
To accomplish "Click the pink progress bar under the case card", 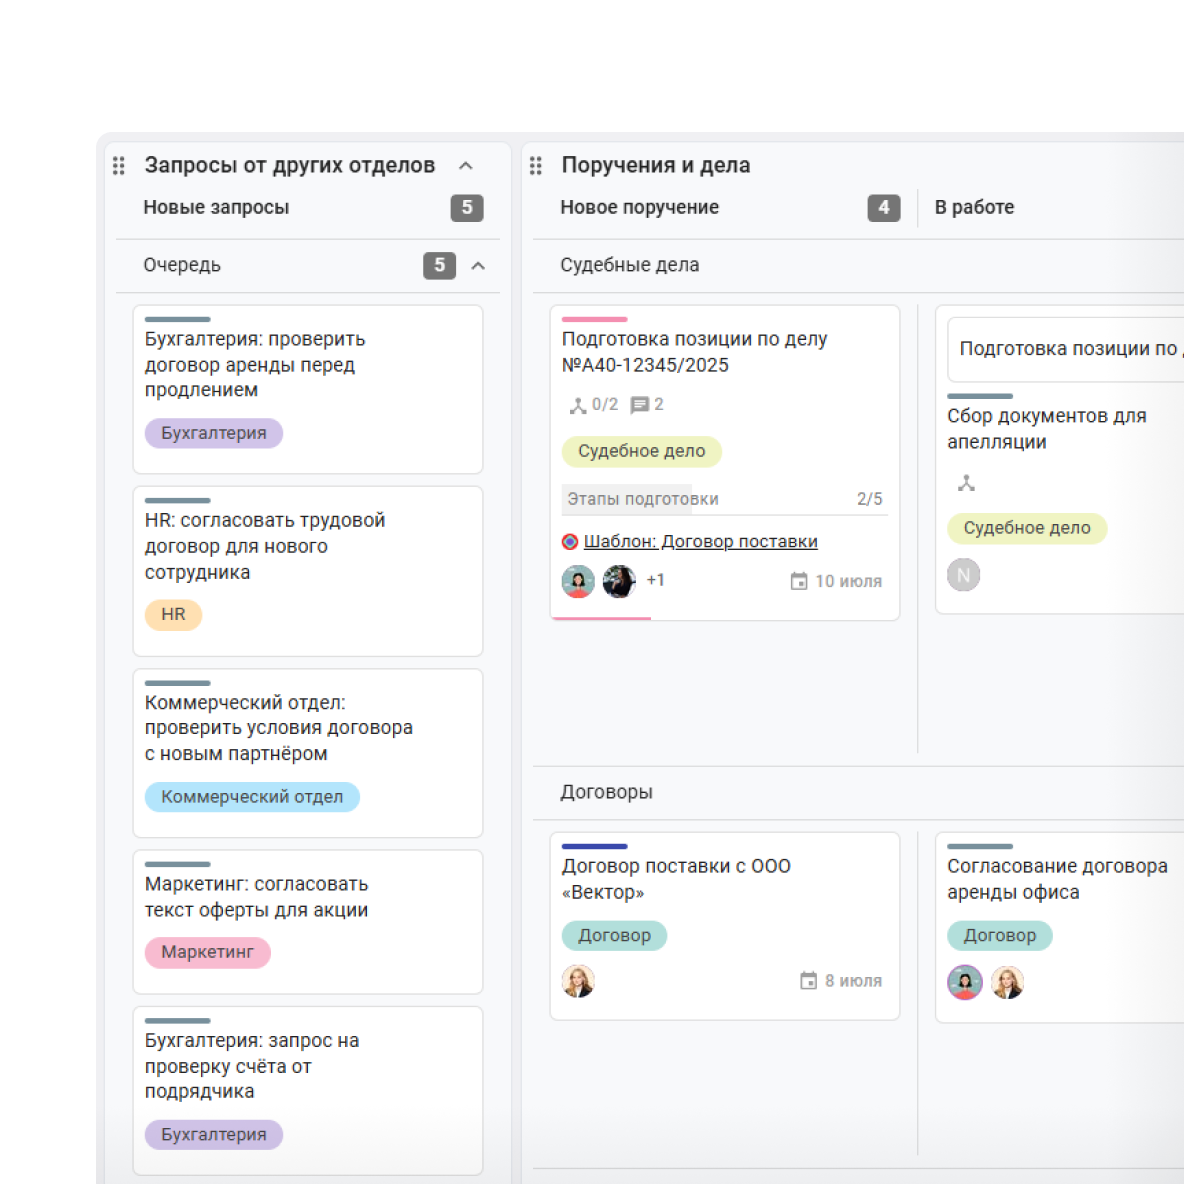I will pos(601,618).
